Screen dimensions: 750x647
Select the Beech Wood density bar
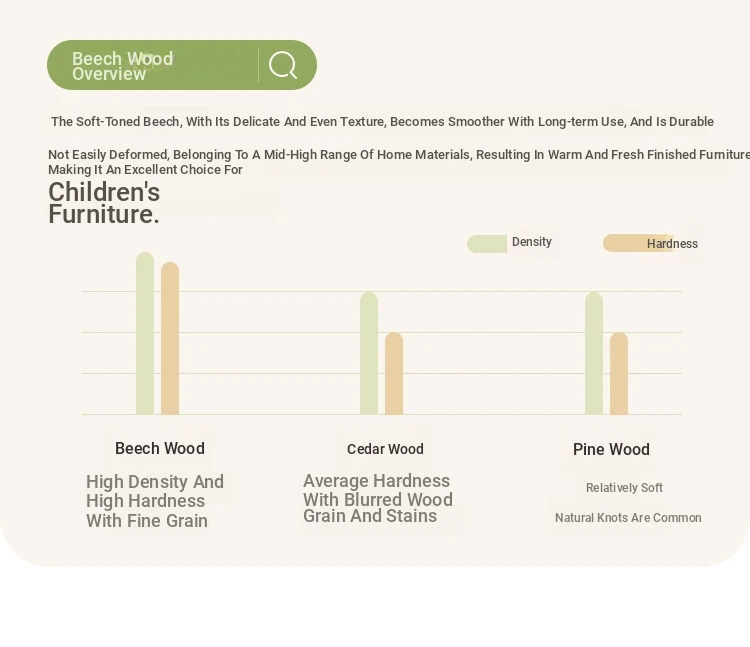[x=145, y=333]
